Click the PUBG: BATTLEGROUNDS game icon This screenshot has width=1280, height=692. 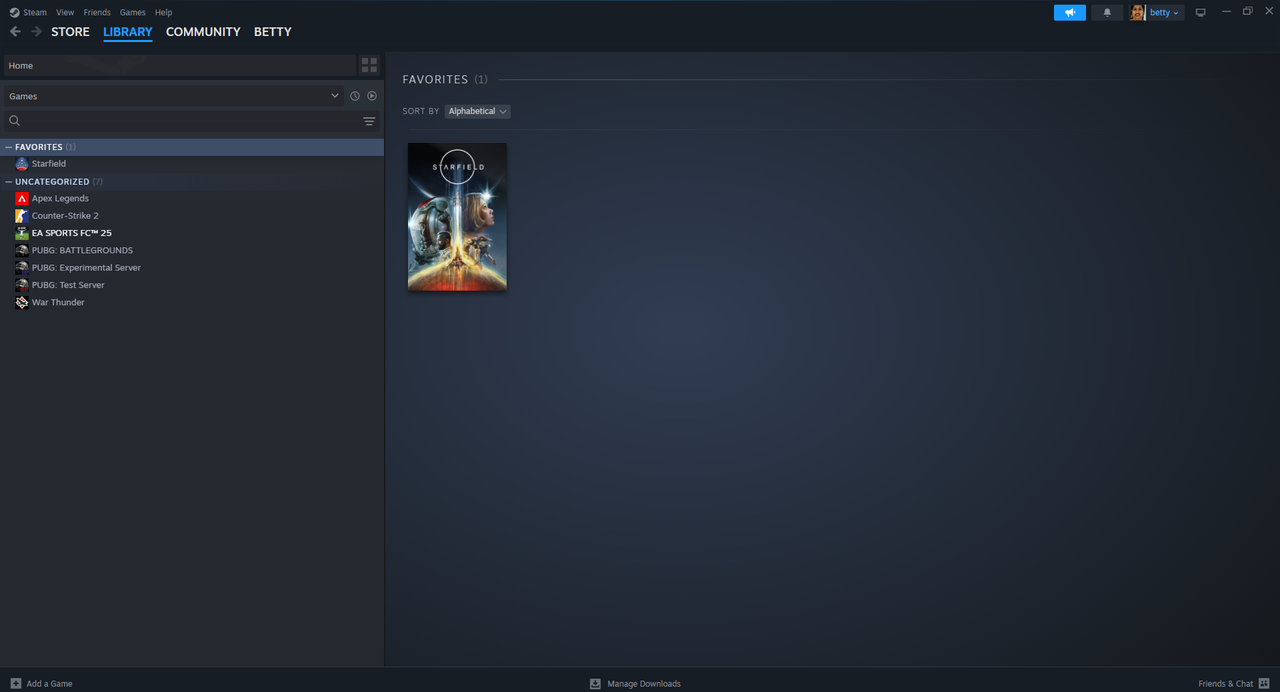(x=22, y=251)
